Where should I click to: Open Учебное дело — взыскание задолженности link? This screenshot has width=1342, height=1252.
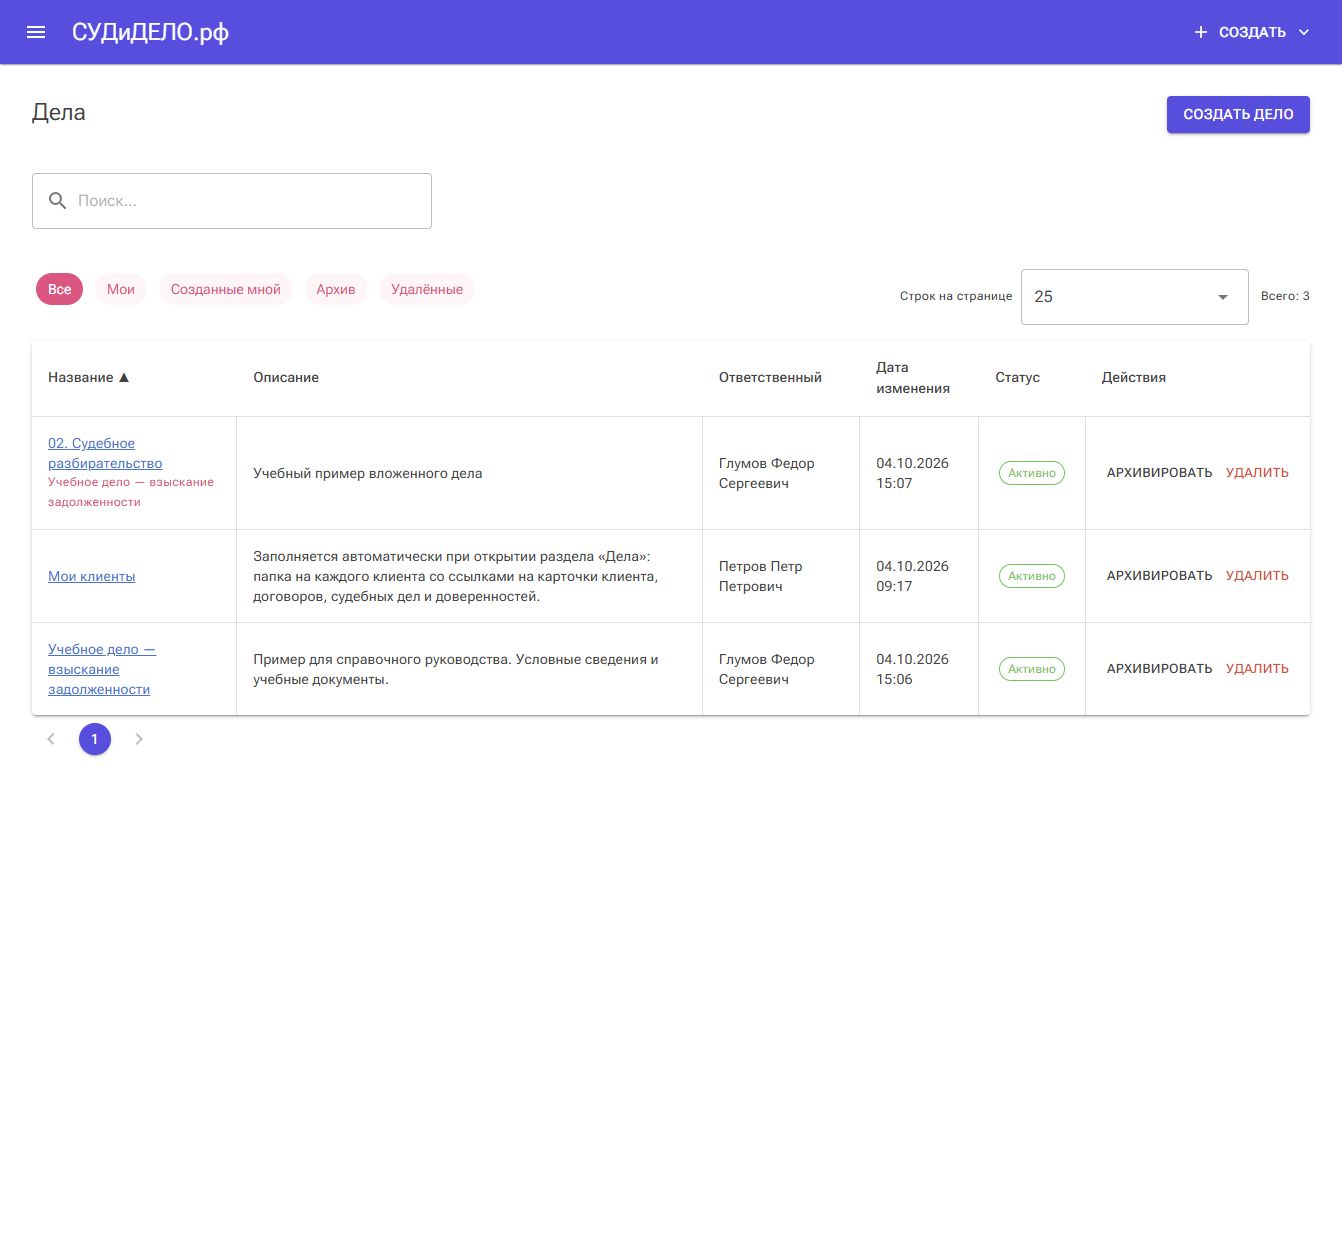pyautogui.click(x=102, y=669)
